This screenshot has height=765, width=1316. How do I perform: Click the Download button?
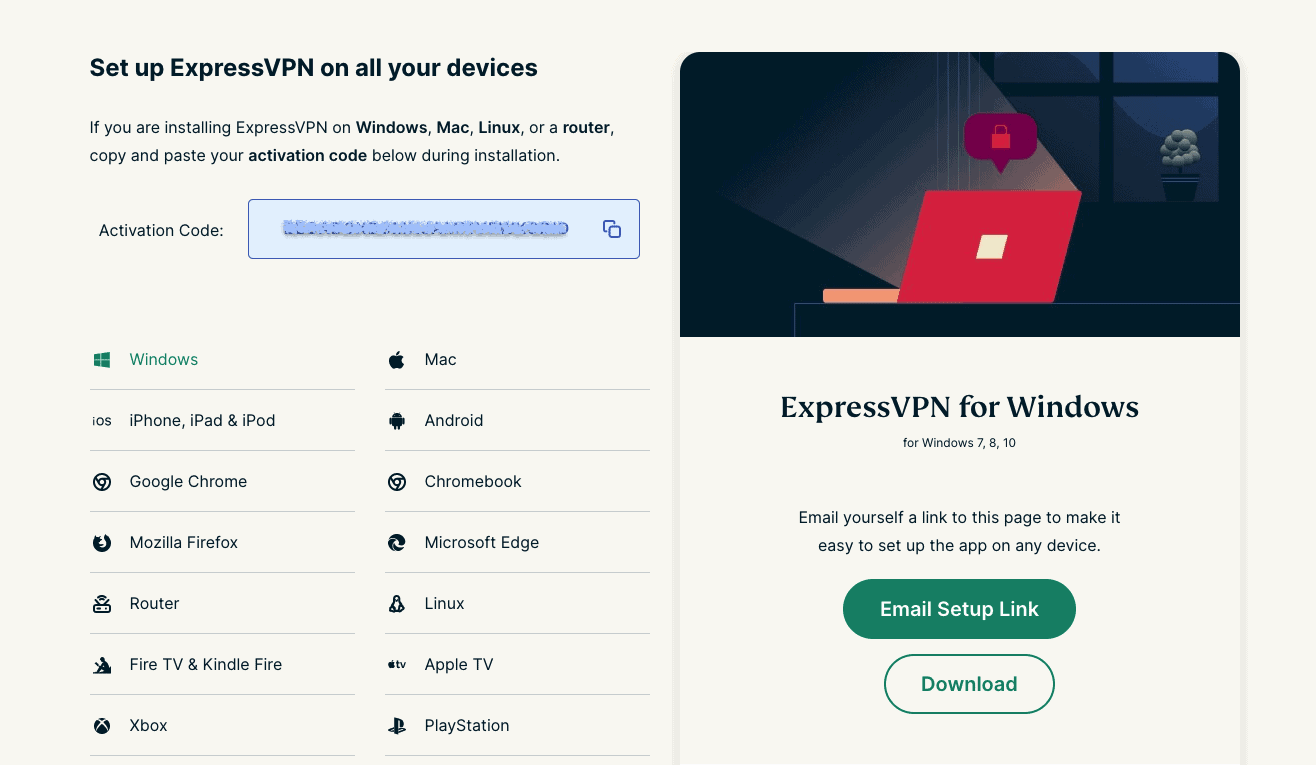[x=969, y=684]
